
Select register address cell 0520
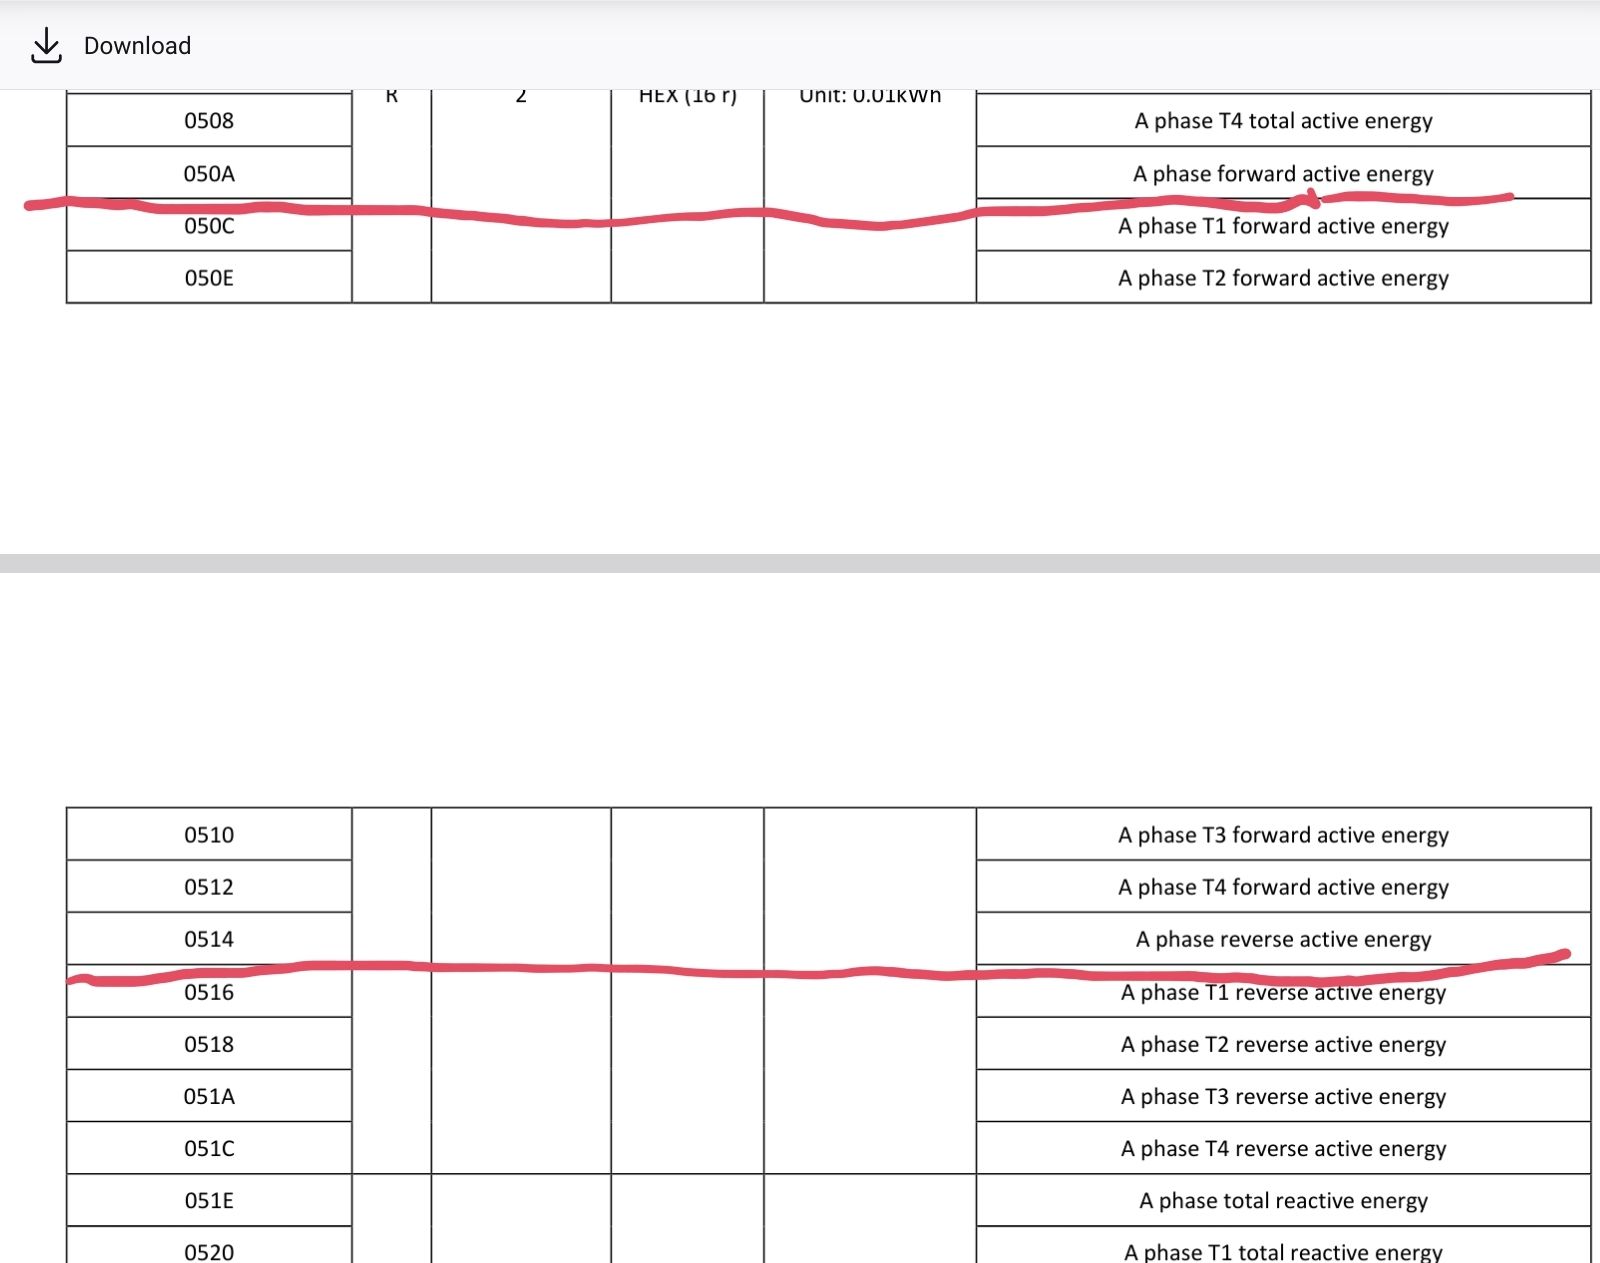[x=209, y=1246]
